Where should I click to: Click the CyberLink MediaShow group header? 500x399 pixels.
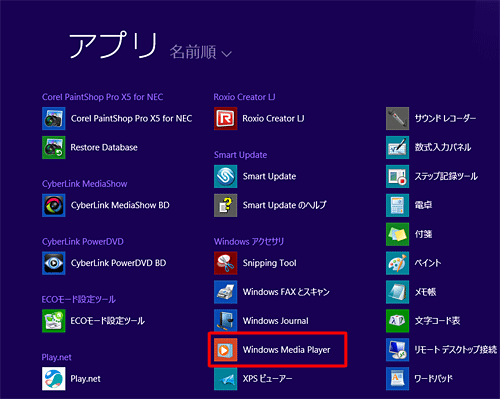[x=85, y=184]
